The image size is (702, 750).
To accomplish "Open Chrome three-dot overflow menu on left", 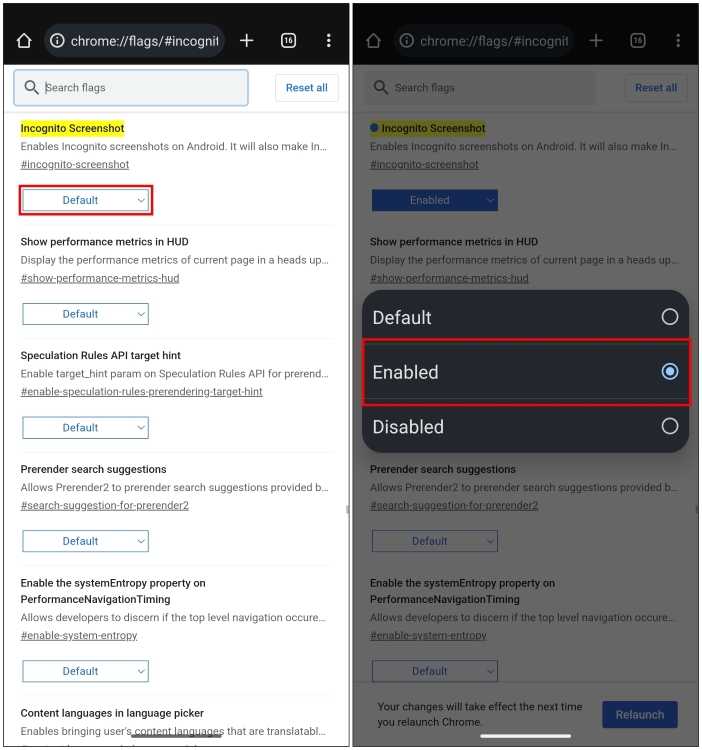I will click(328, 41).
